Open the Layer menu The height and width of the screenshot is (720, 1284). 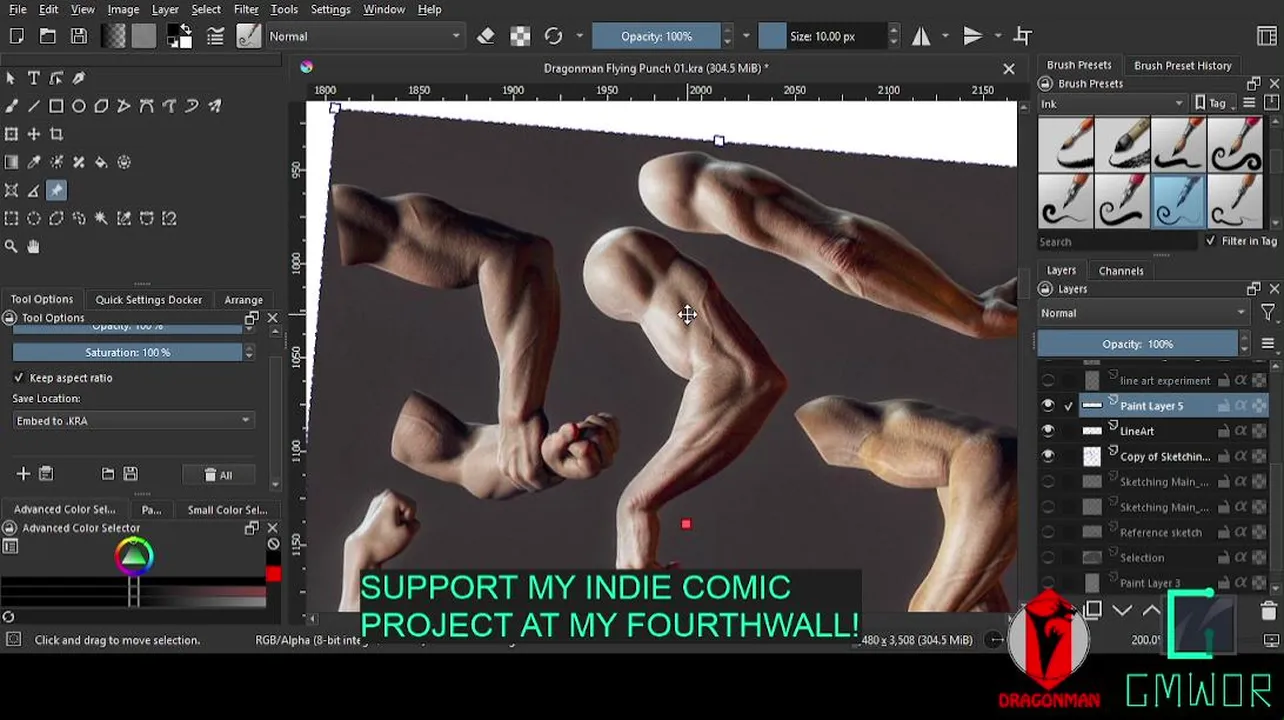[x=165, y=9]
